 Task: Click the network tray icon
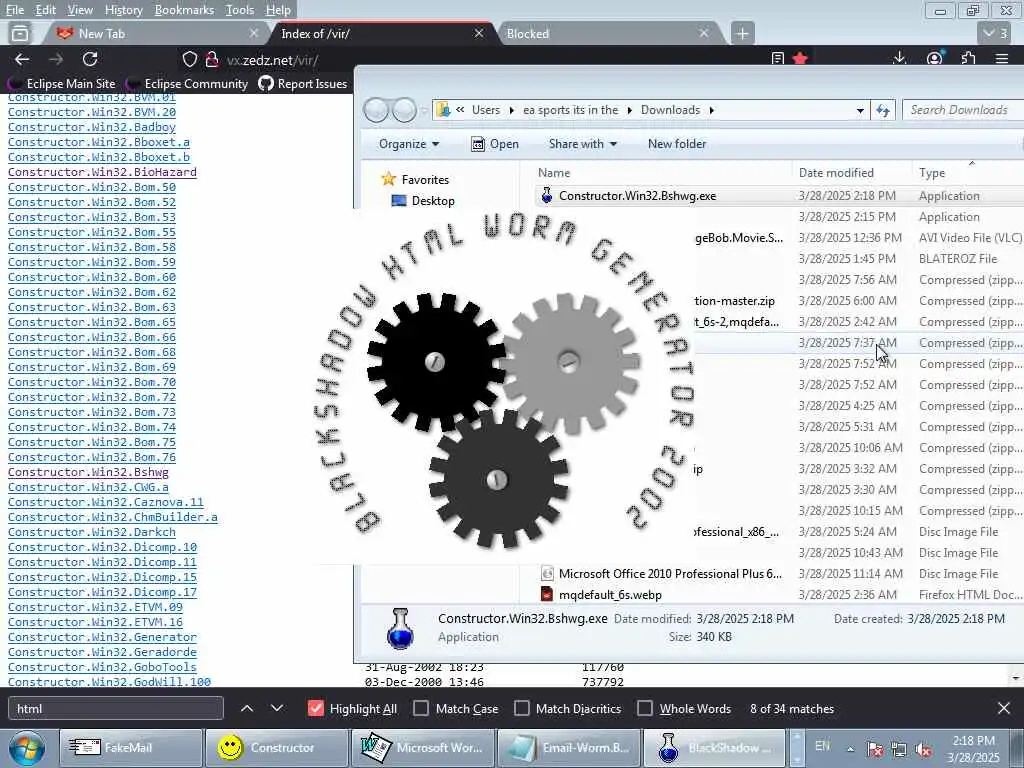[x=899, y=750]
